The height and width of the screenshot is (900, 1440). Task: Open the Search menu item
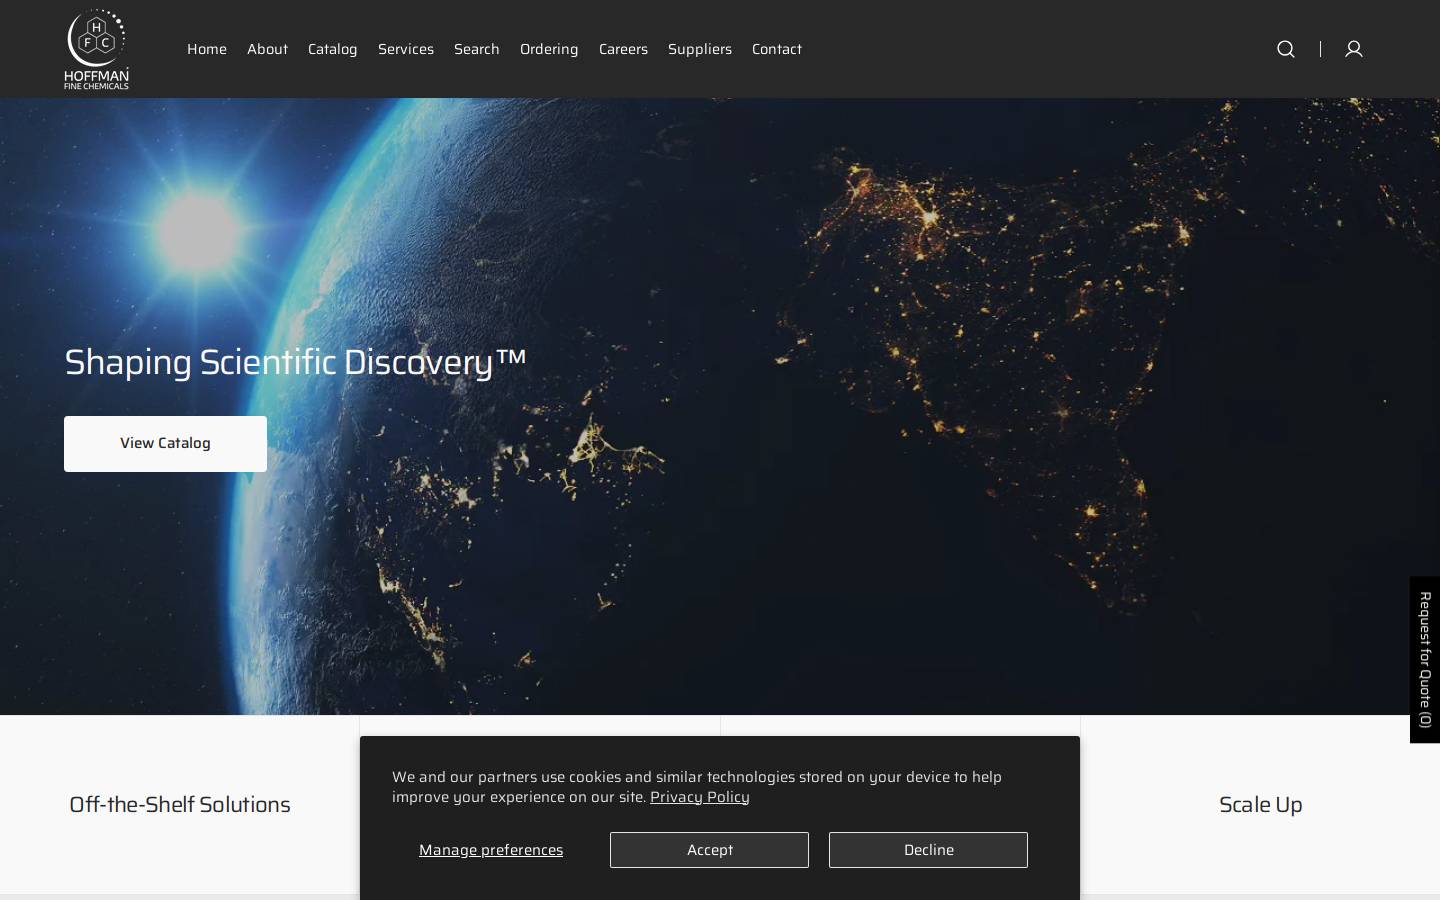point(476,49)
